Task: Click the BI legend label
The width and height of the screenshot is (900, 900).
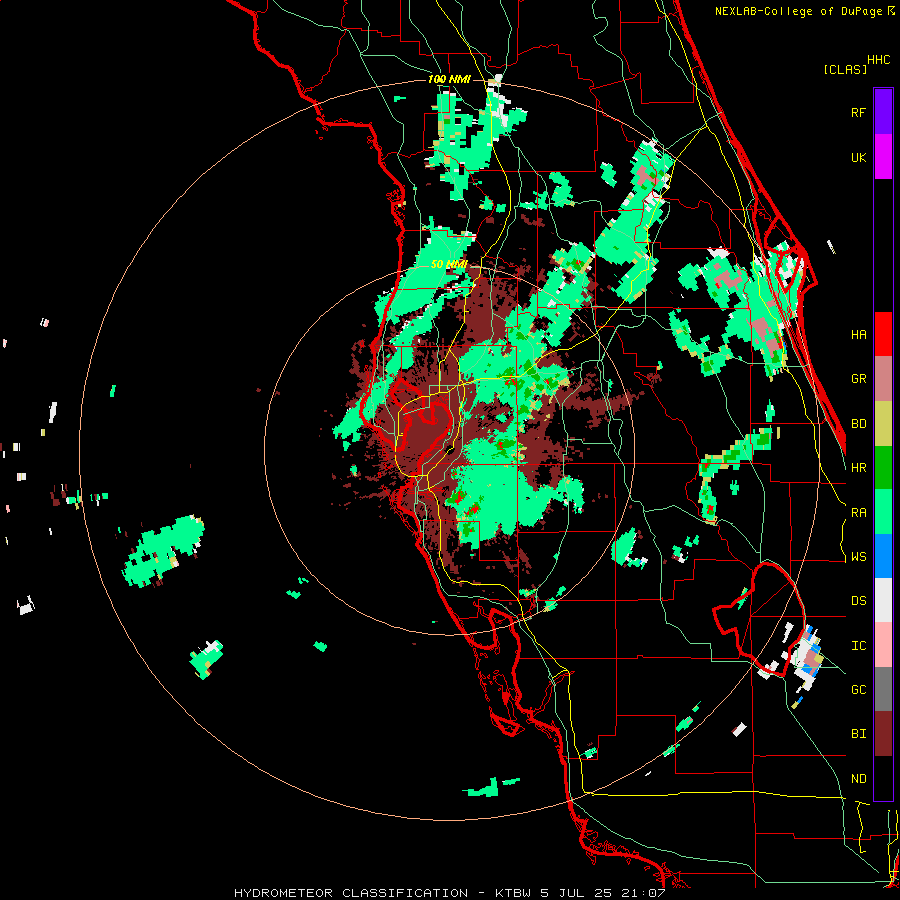Action: (x=858, y=734)
